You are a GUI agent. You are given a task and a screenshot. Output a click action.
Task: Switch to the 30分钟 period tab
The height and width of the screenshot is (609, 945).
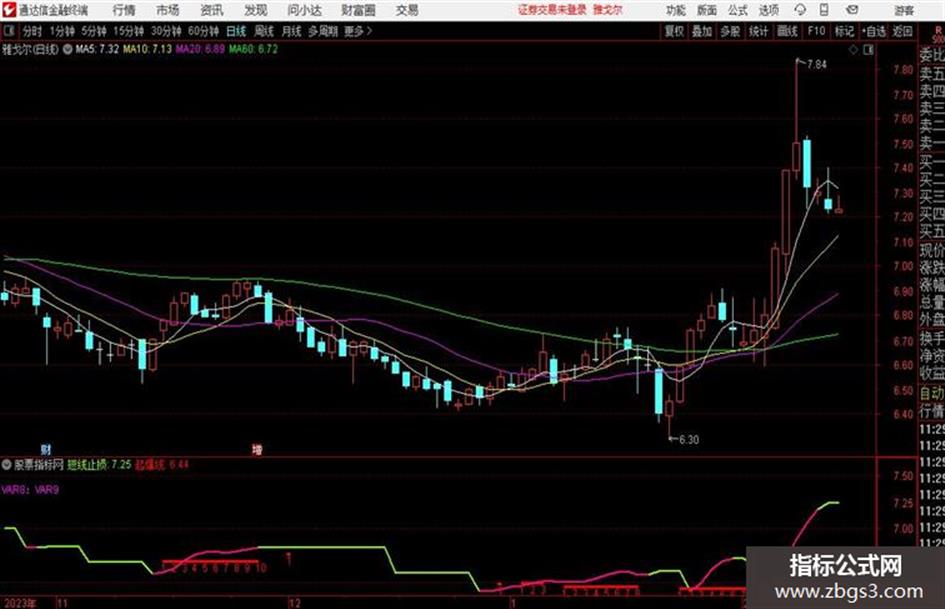(166, 31)
